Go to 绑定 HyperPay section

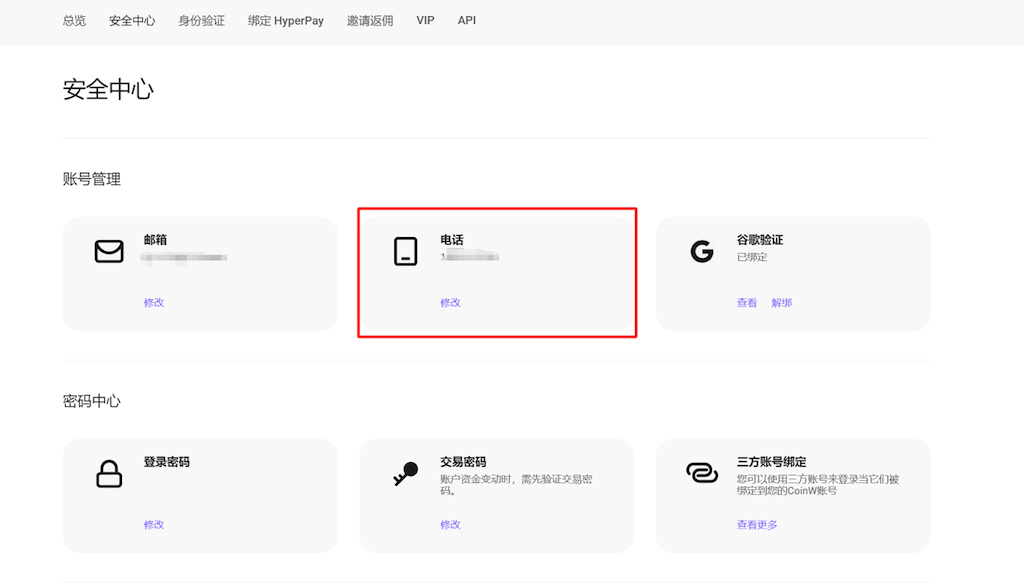click(x=285, y=20)
